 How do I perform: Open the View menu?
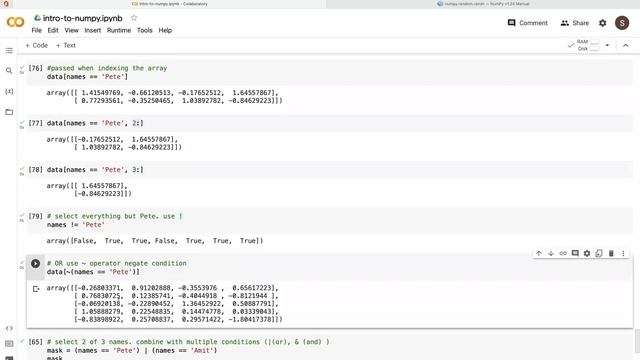tap(71, 30)
